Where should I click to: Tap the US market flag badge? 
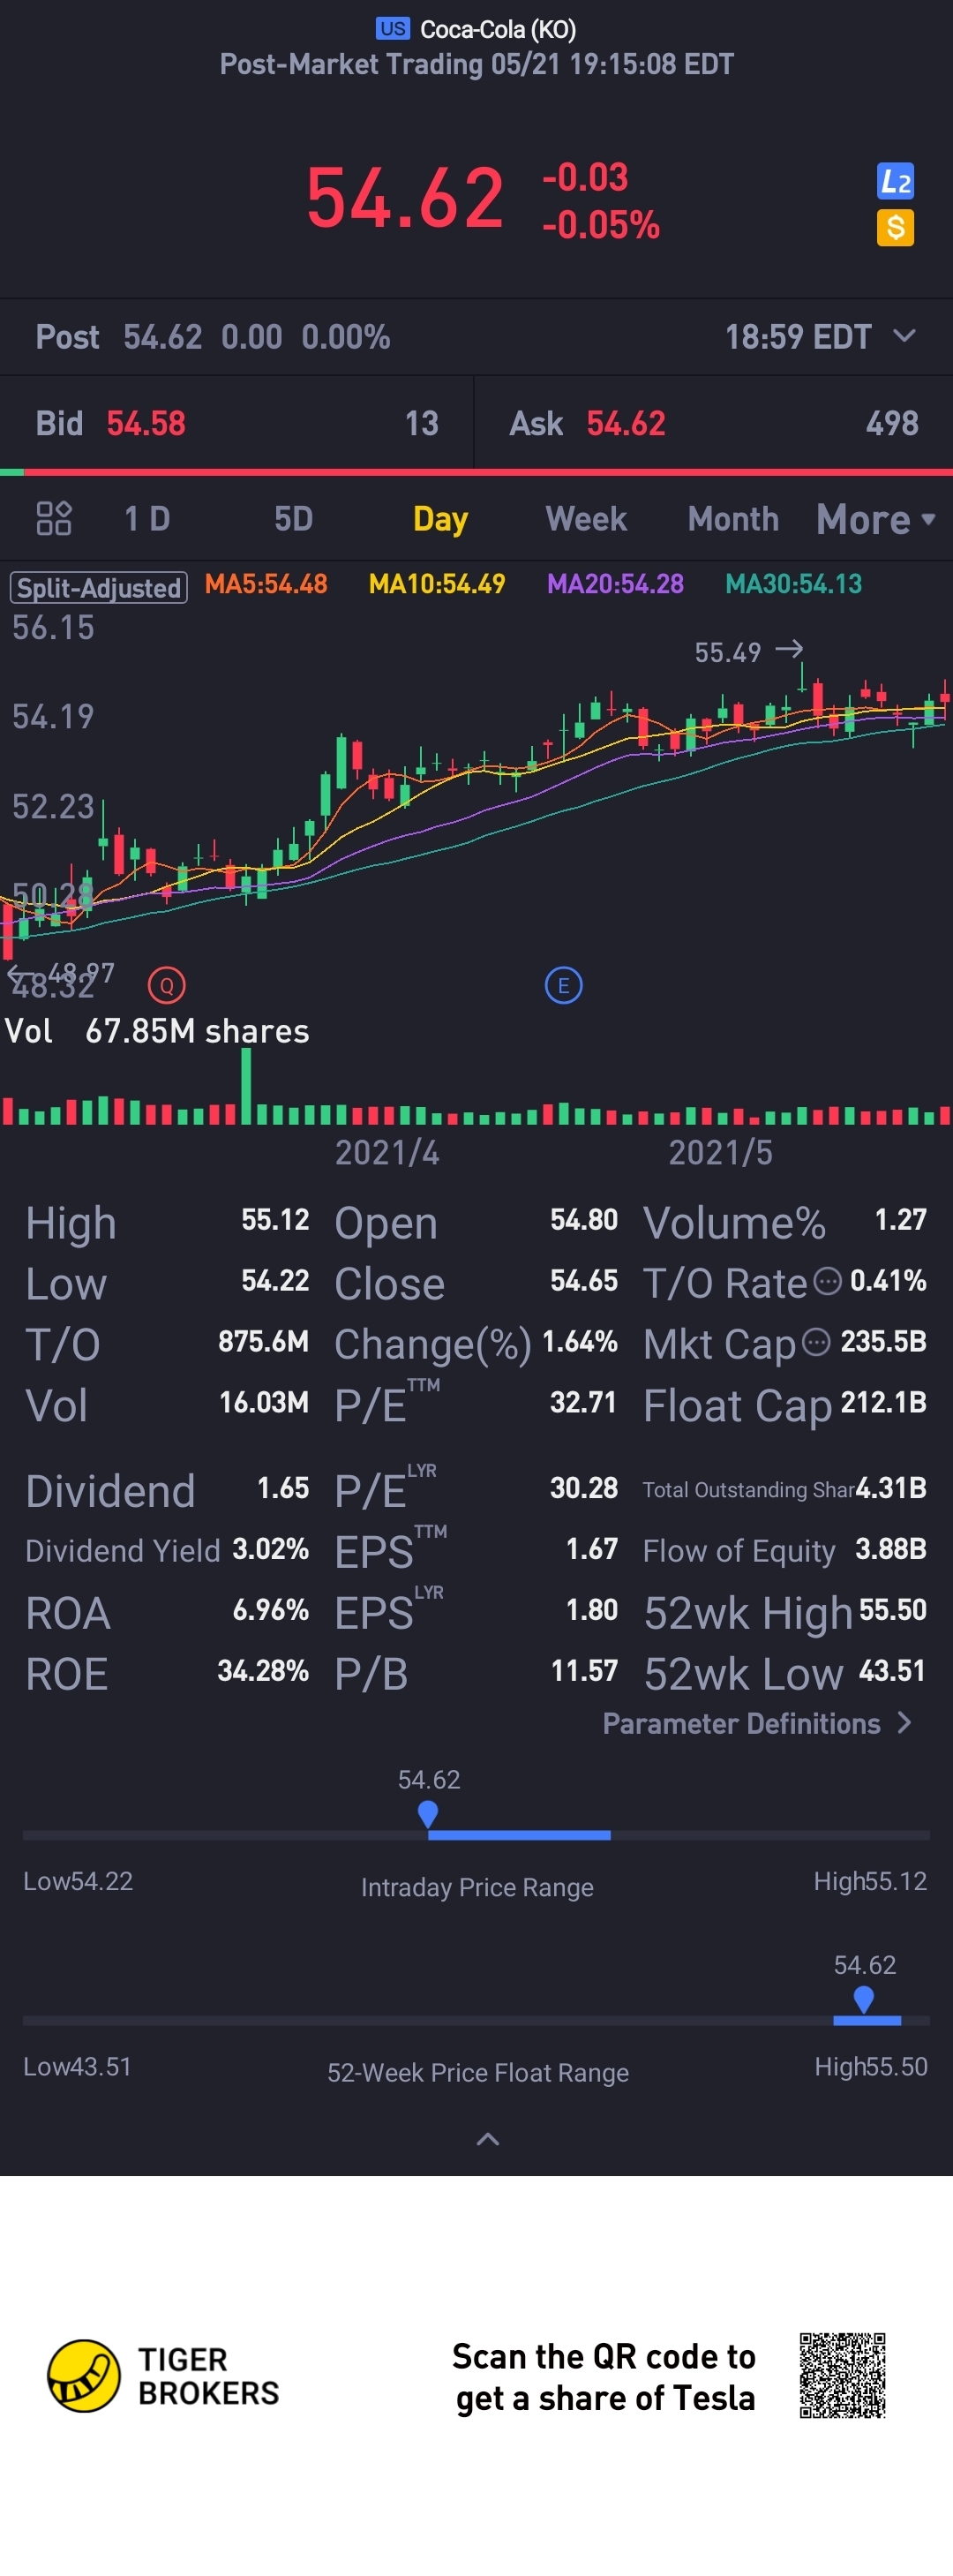393,29
